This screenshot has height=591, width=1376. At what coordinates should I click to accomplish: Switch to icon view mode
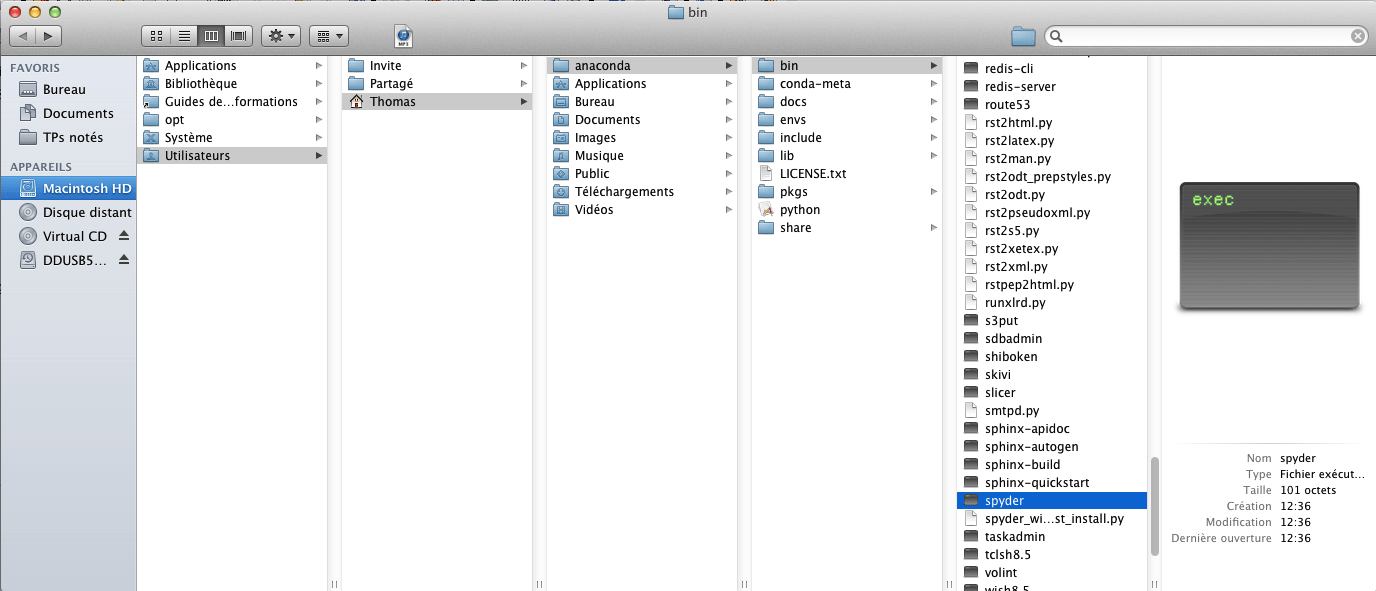[156, 36]
